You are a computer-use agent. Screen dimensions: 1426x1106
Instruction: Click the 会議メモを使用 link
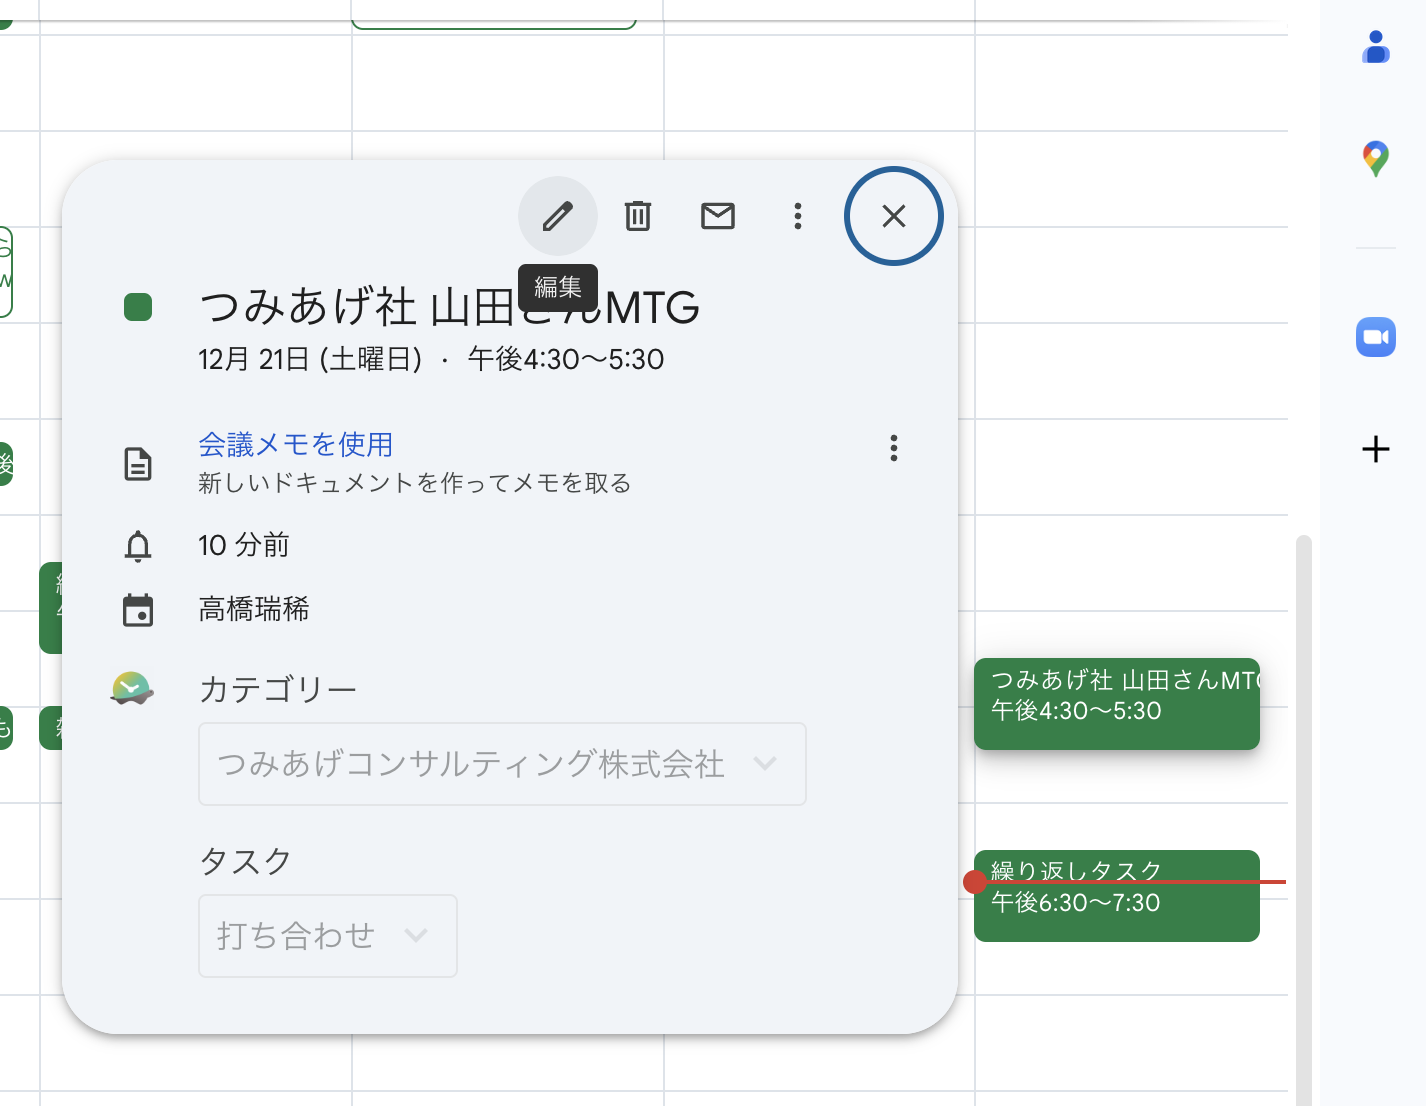pos(295,444)
